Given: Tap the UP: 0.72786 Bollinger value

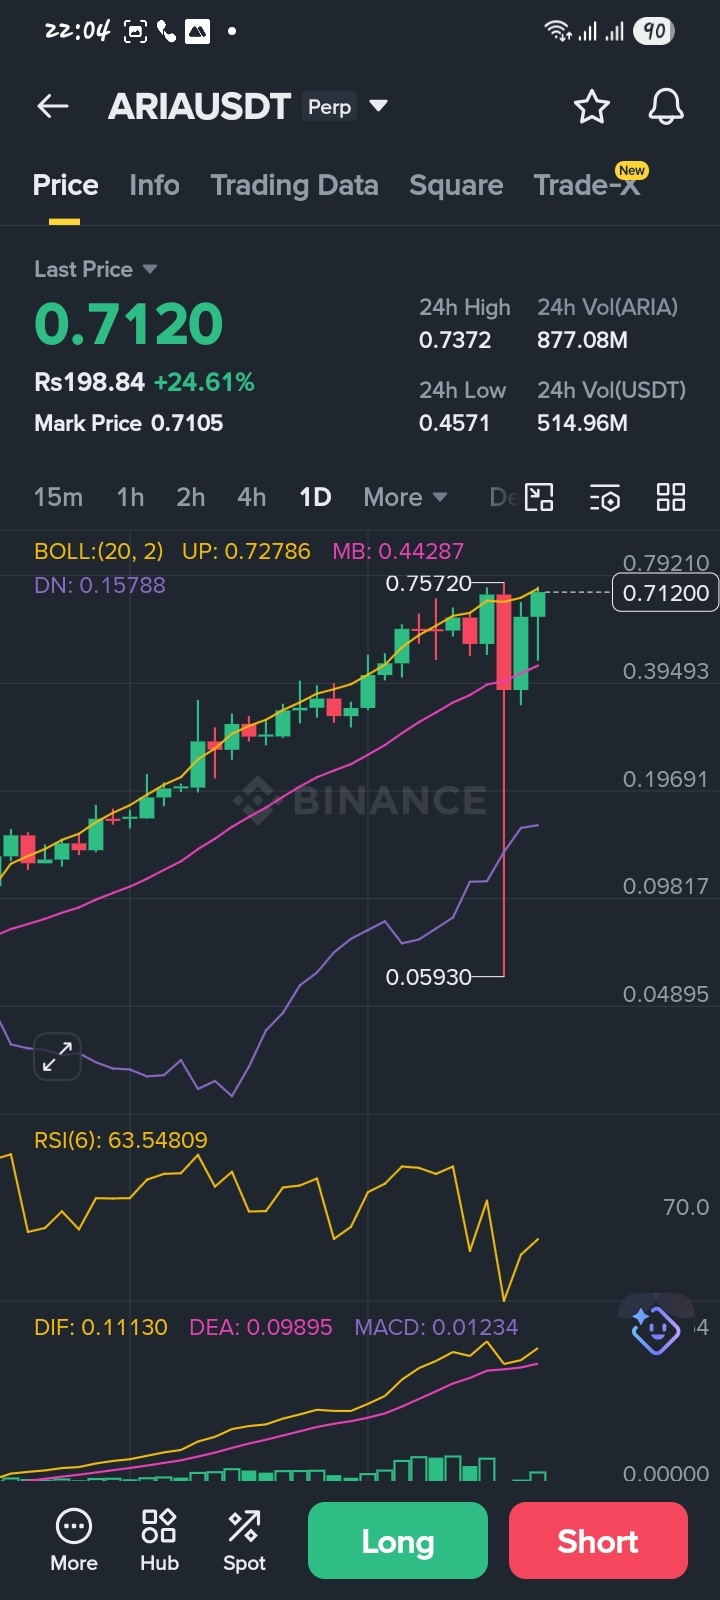Looking at the screenshot, I should coord(246,551).
